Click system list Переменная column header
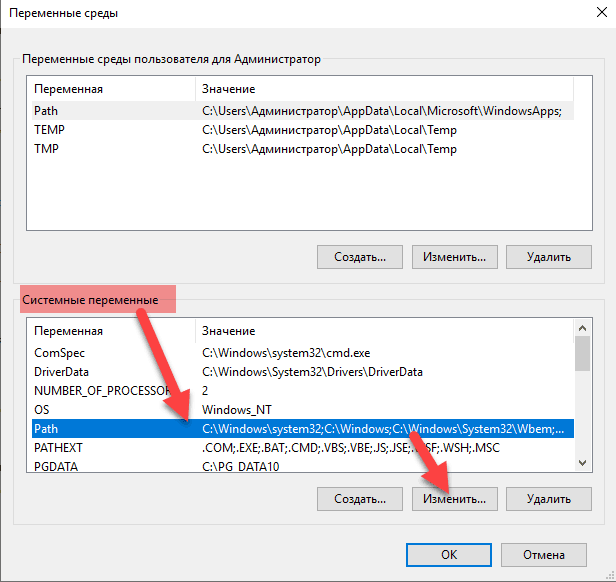This screenshot has height=582, width=616. [x=110, y=331]
